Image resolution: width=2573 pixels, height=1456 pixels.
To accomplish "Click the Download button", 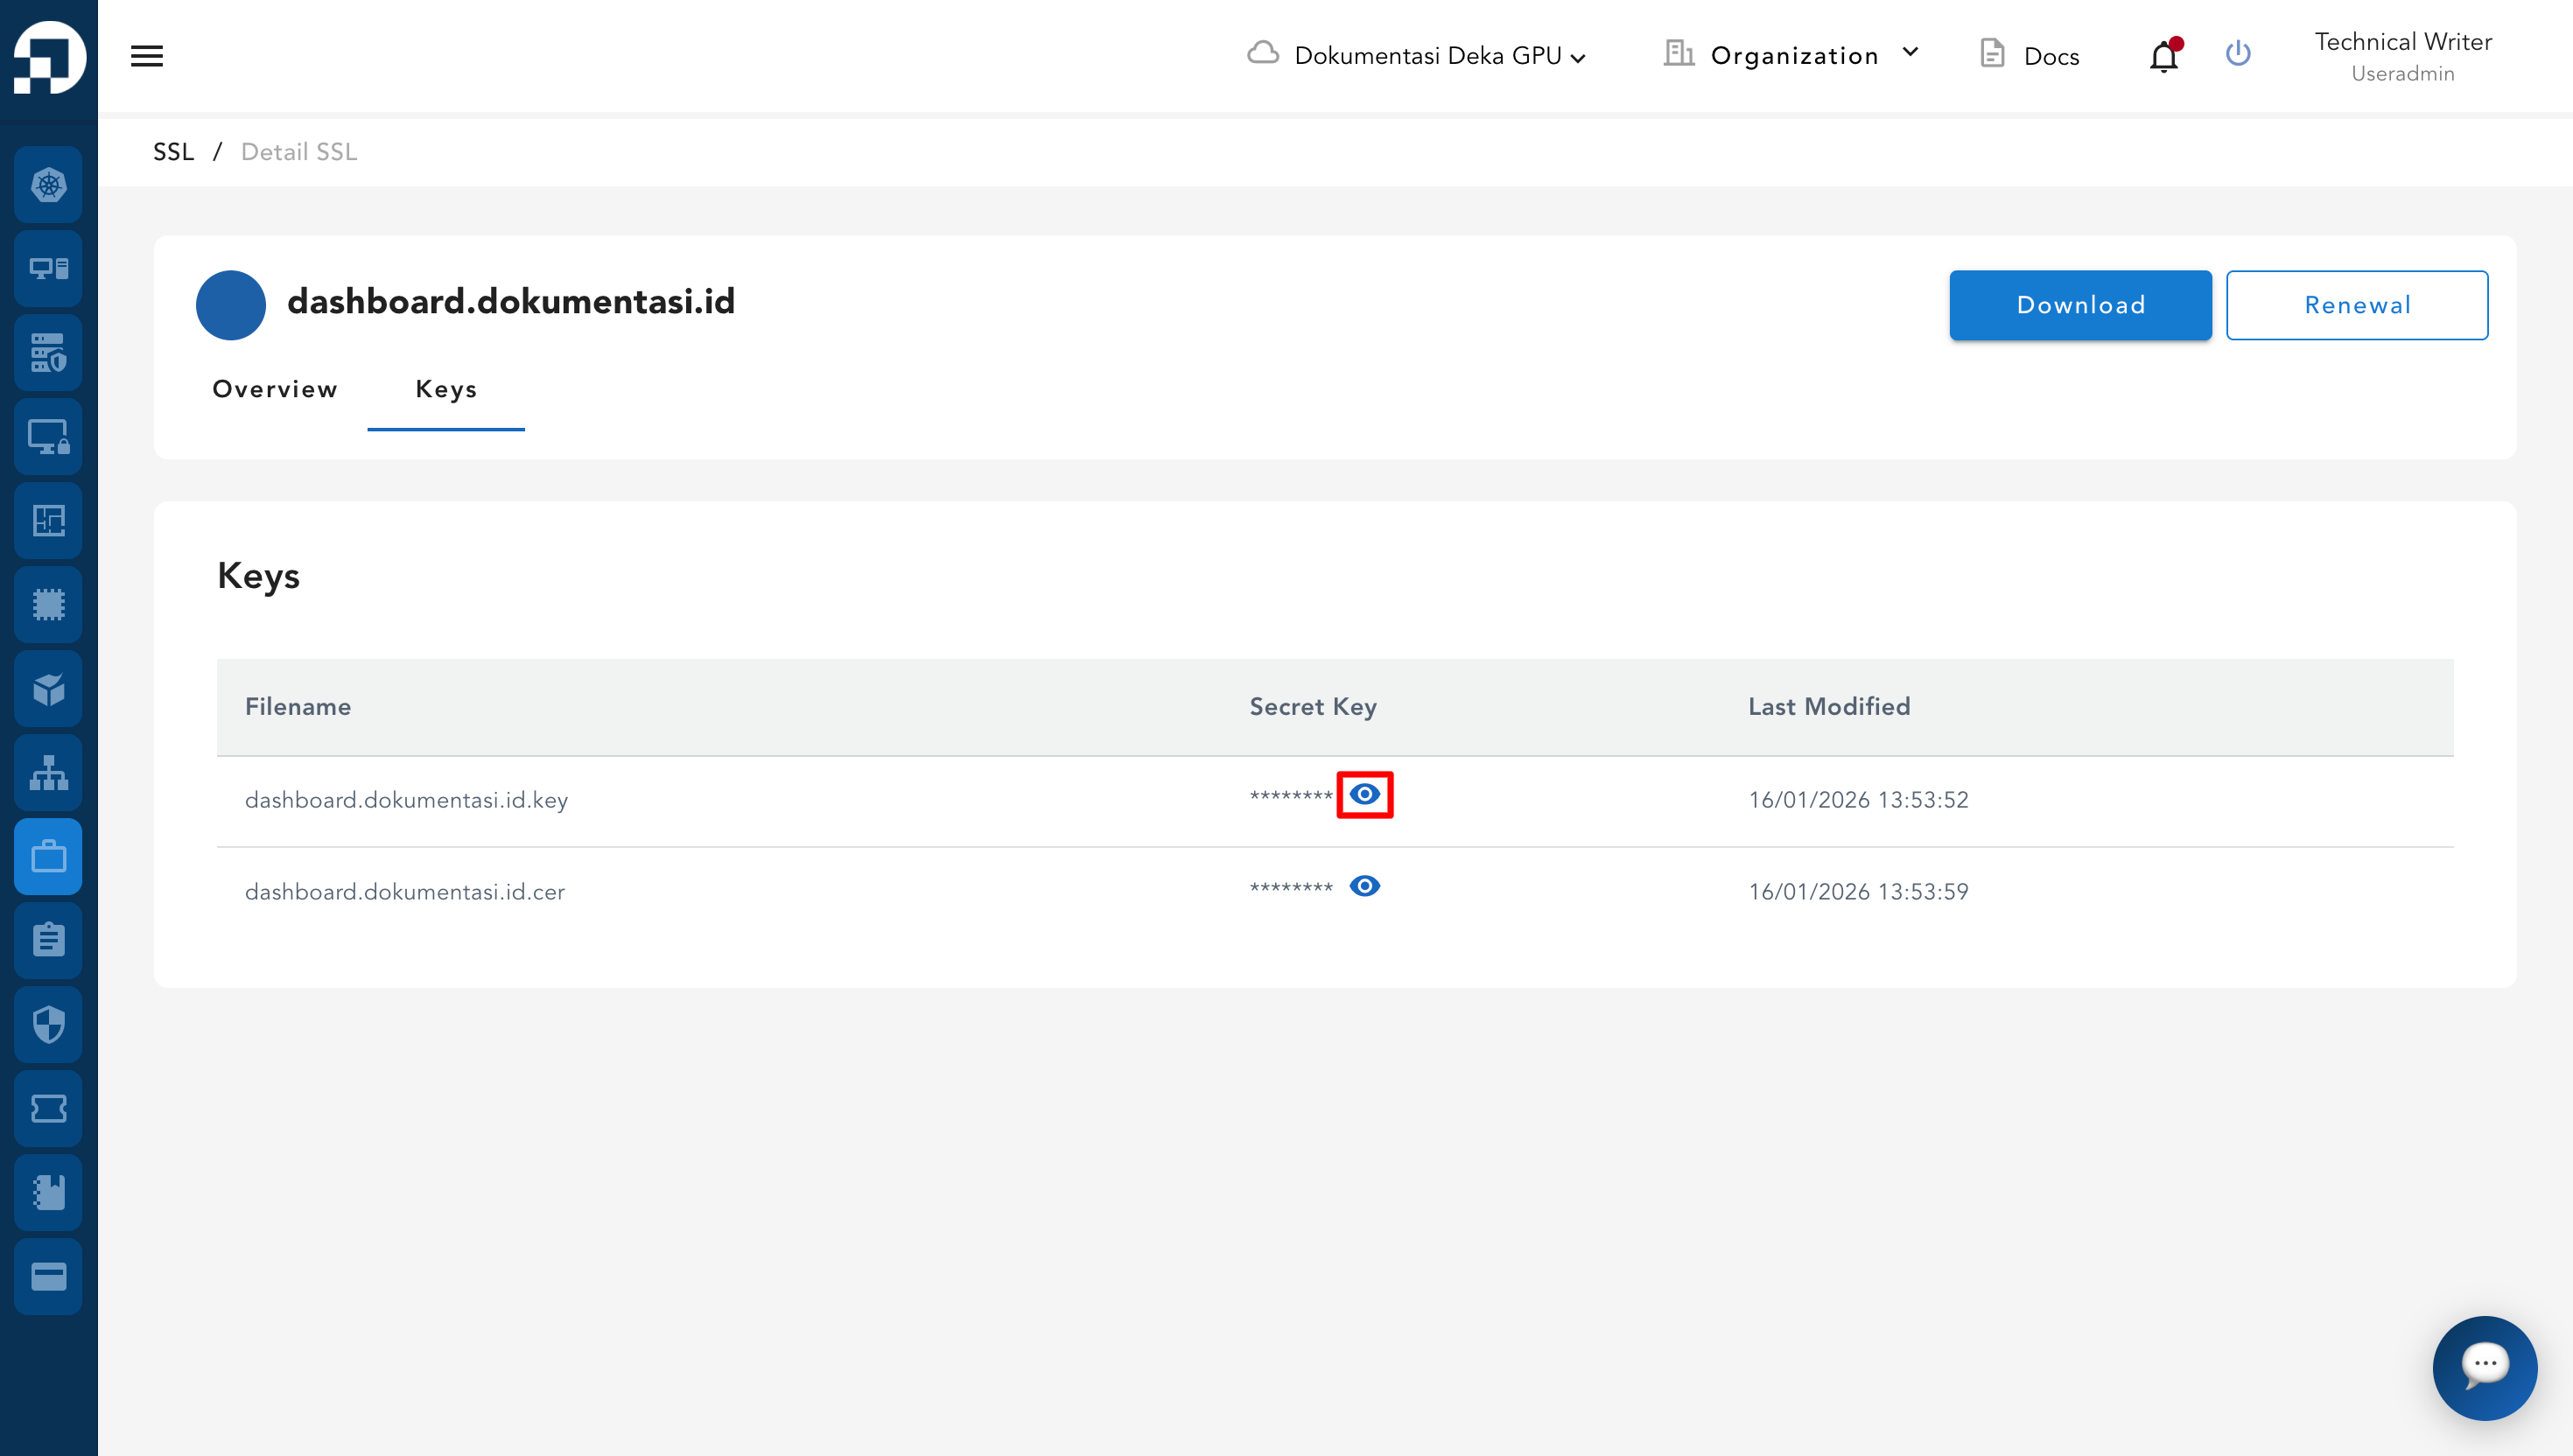I will [2080, 305].
